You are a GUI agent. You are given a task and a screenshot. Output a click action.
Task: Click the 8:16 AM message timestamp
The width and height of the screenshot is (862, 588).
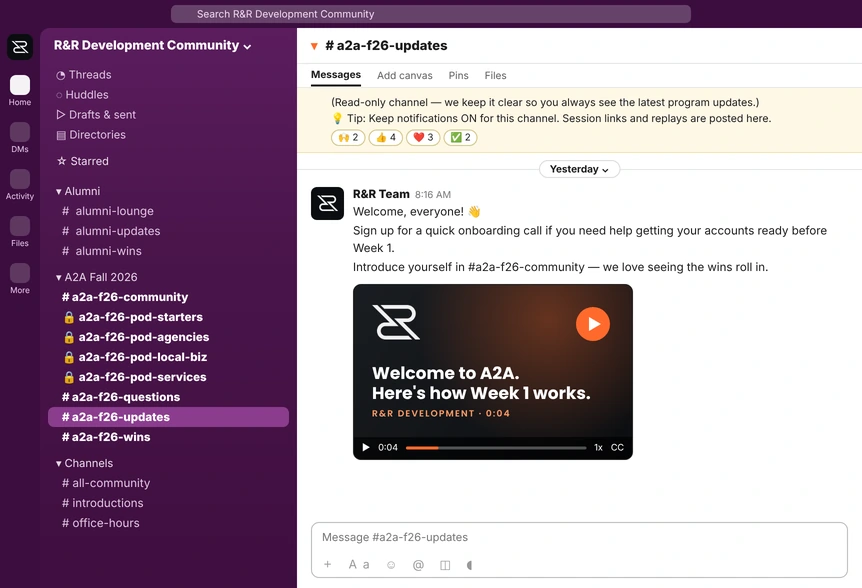click(x=433, y=195)
